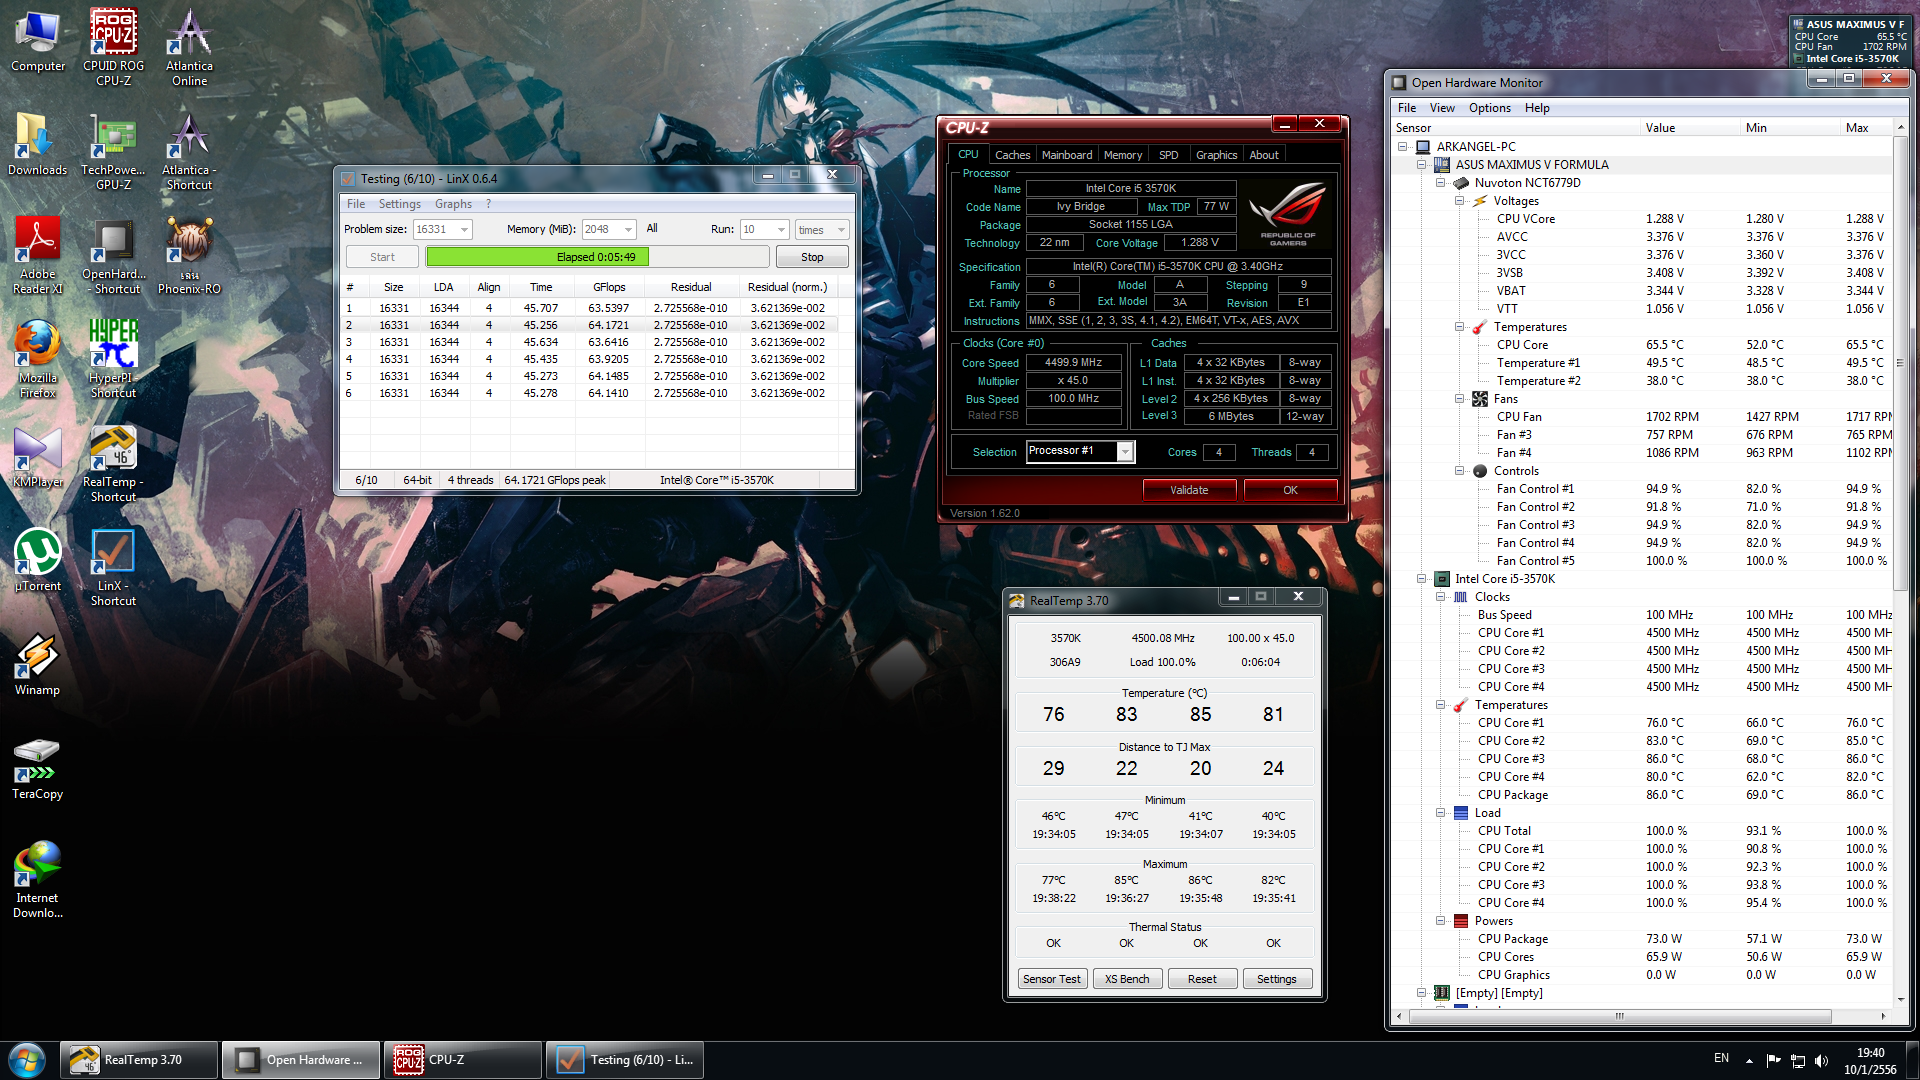
Task: Open RealTemp desktop shortcut
Action: click(x=113, y=463)
